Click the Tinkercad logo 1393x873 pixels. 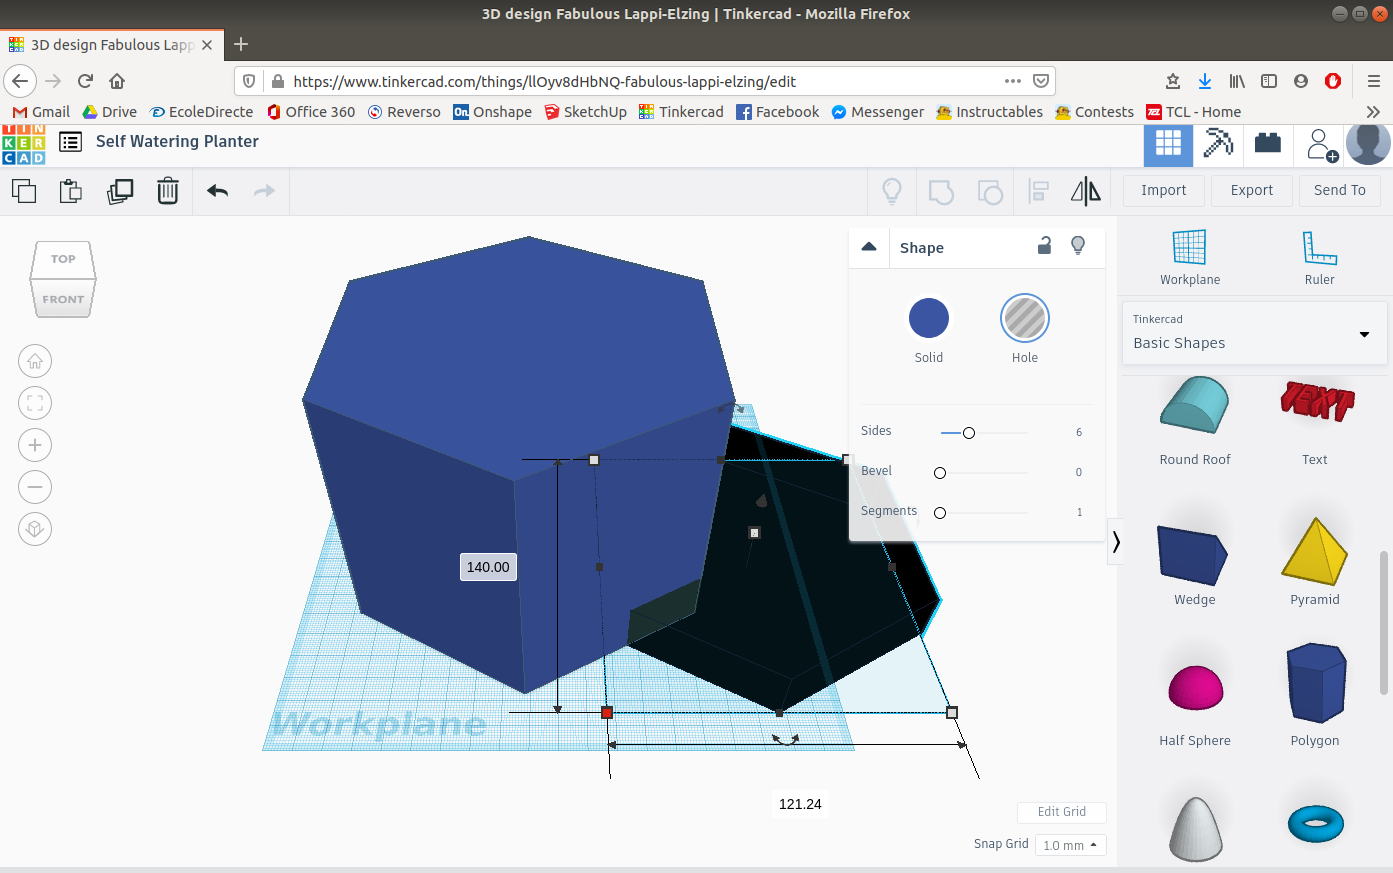pyautogui.click(x=23, y=144)
